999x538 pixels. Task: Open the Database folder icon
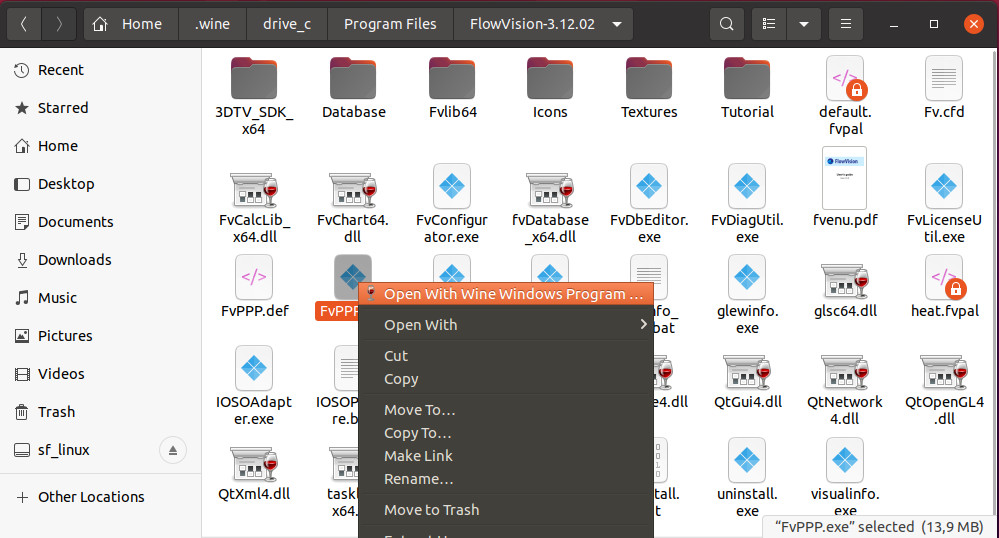353,78
